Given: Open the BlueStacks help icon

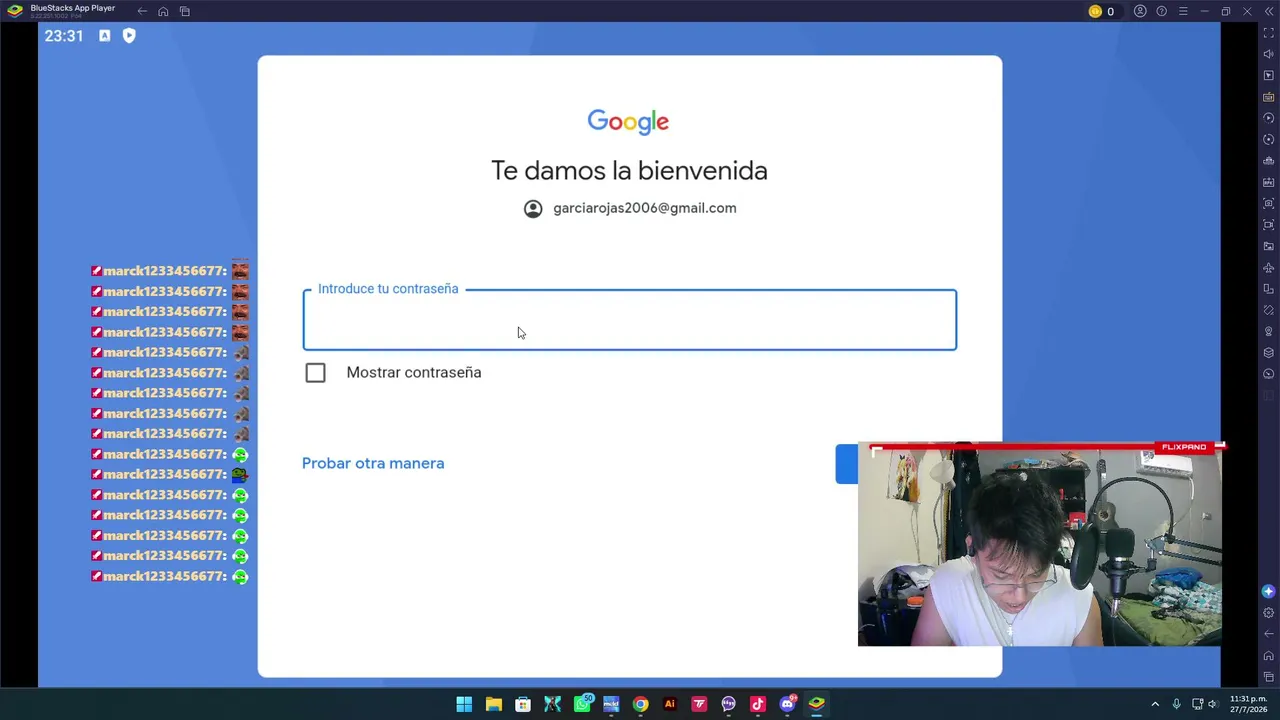Looking at the screenshot, I should point(1161,11).
